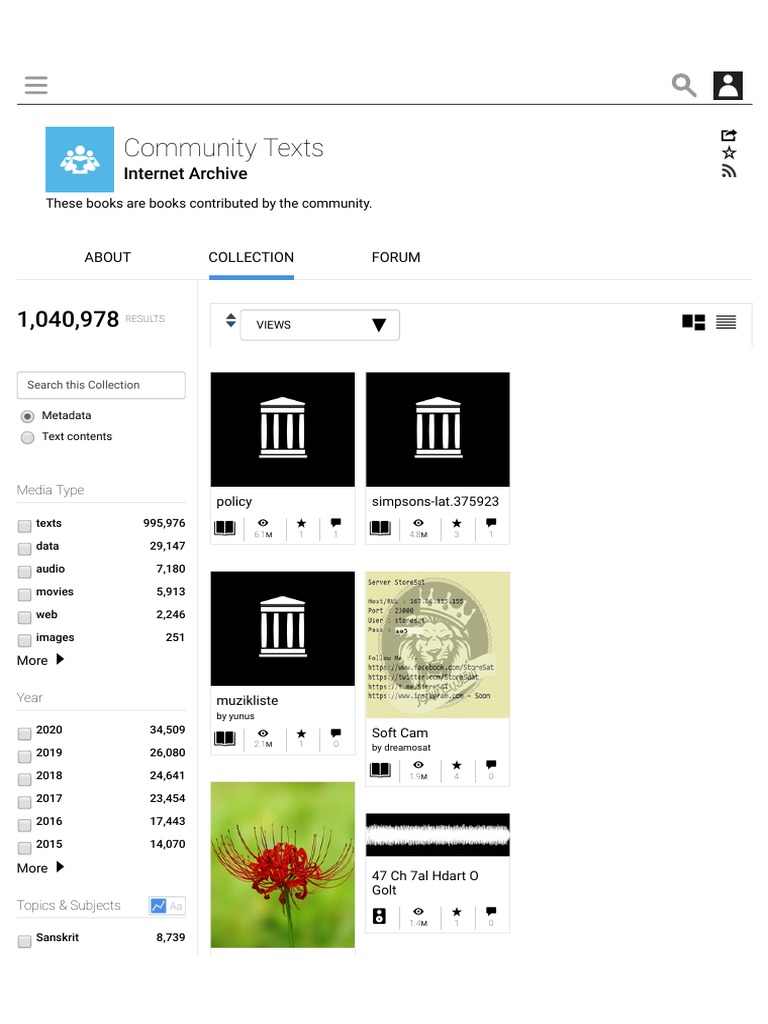Switch to the FORUM tab
768x1024 pixels.
point(396,257)
